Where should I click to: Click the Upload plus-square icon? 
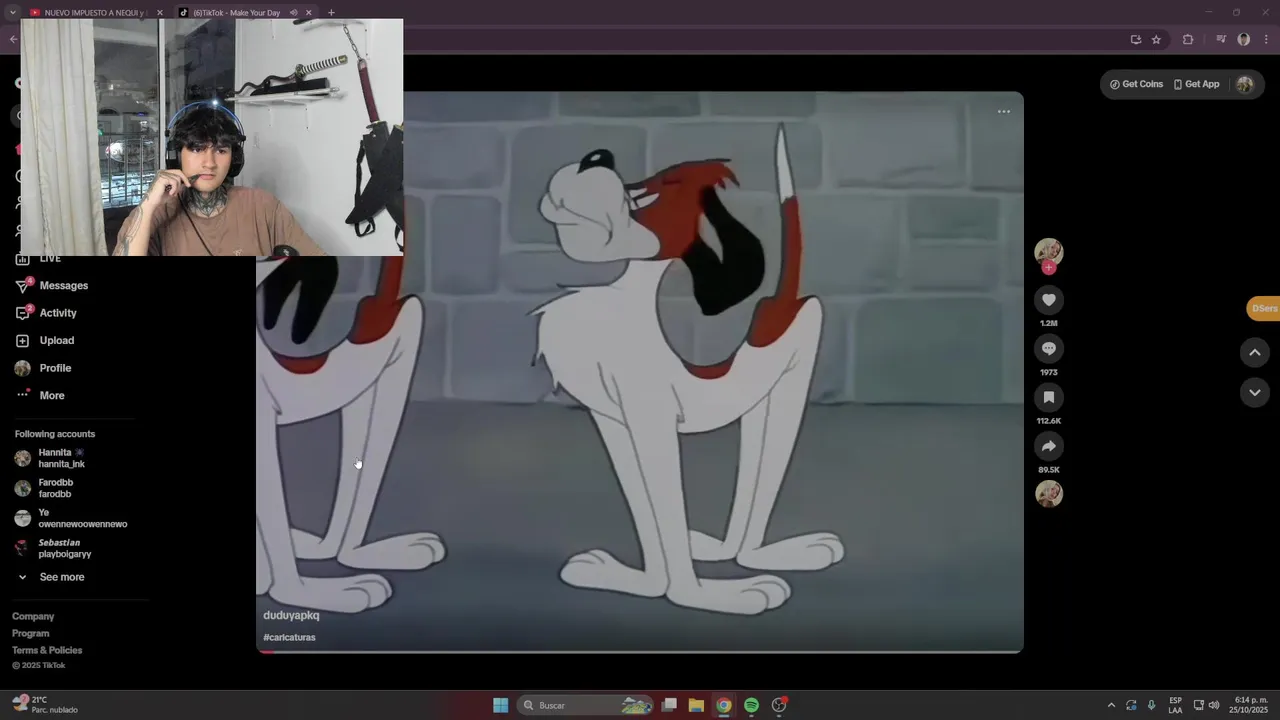(22, 340)
